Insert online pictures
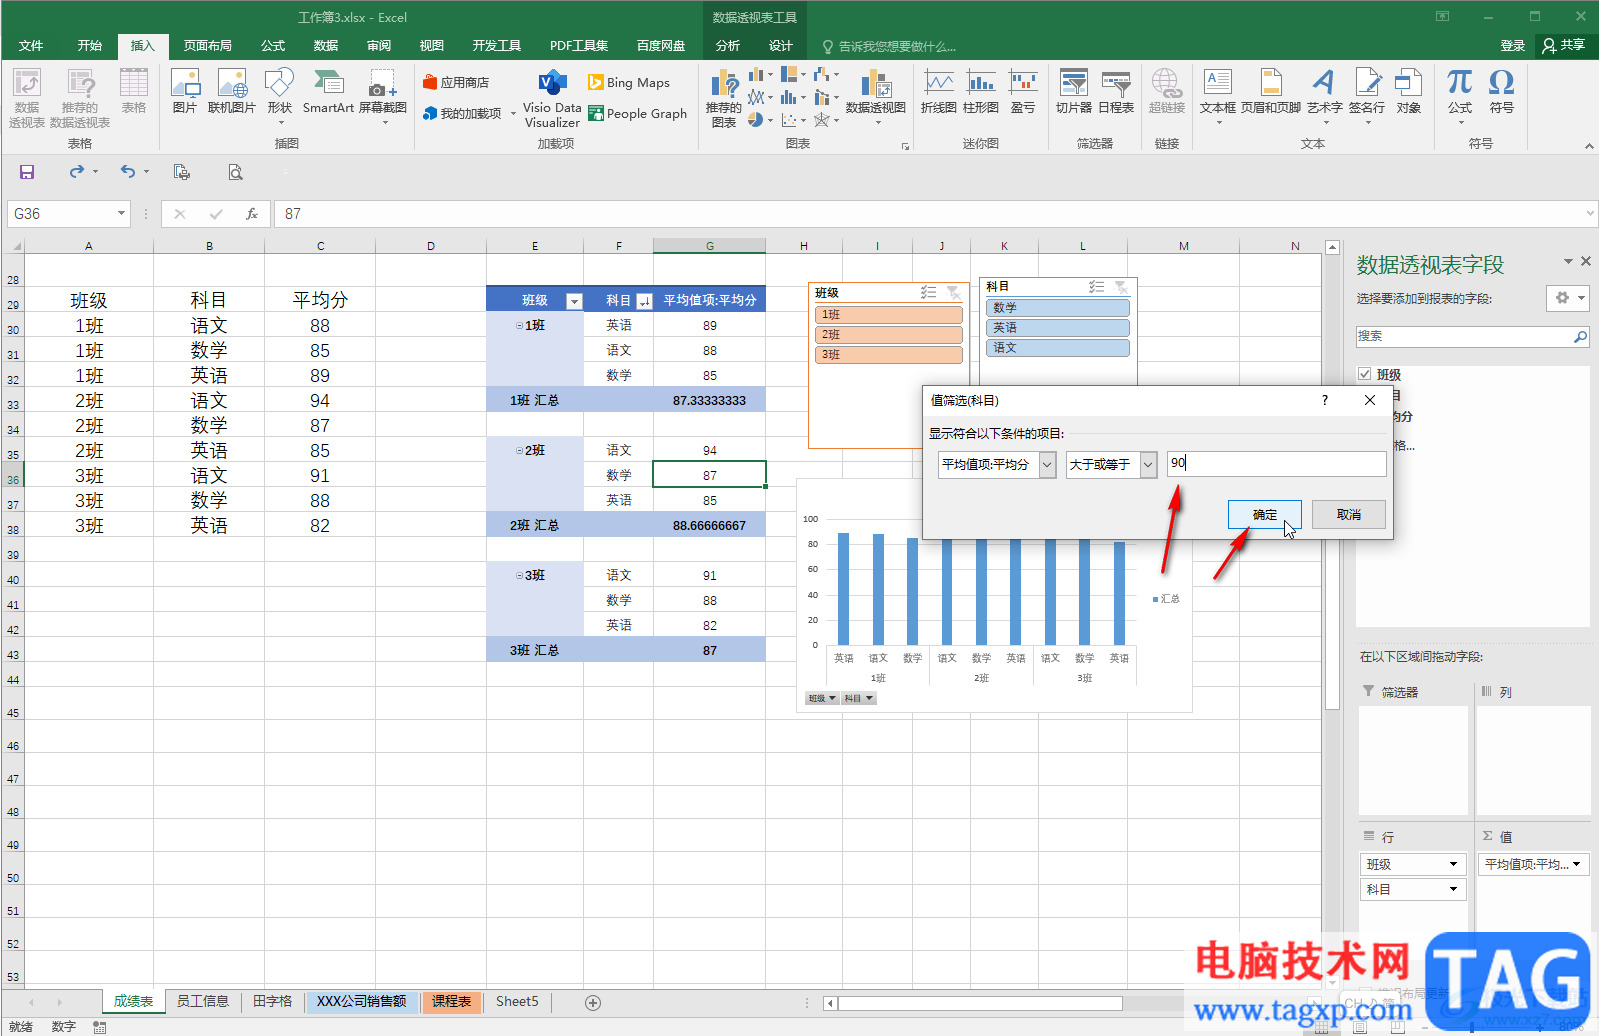Viewport: 1599px width, 1036px height. point(232,91)
